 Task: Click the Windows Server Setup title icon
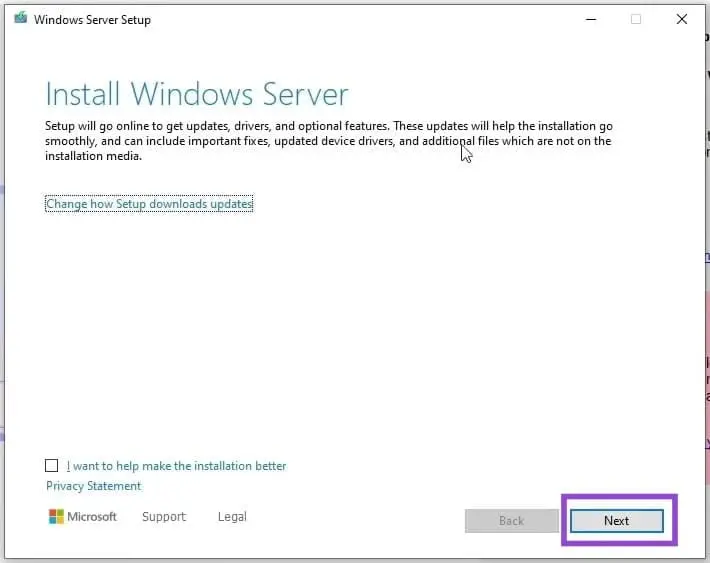tap(20, 19)
